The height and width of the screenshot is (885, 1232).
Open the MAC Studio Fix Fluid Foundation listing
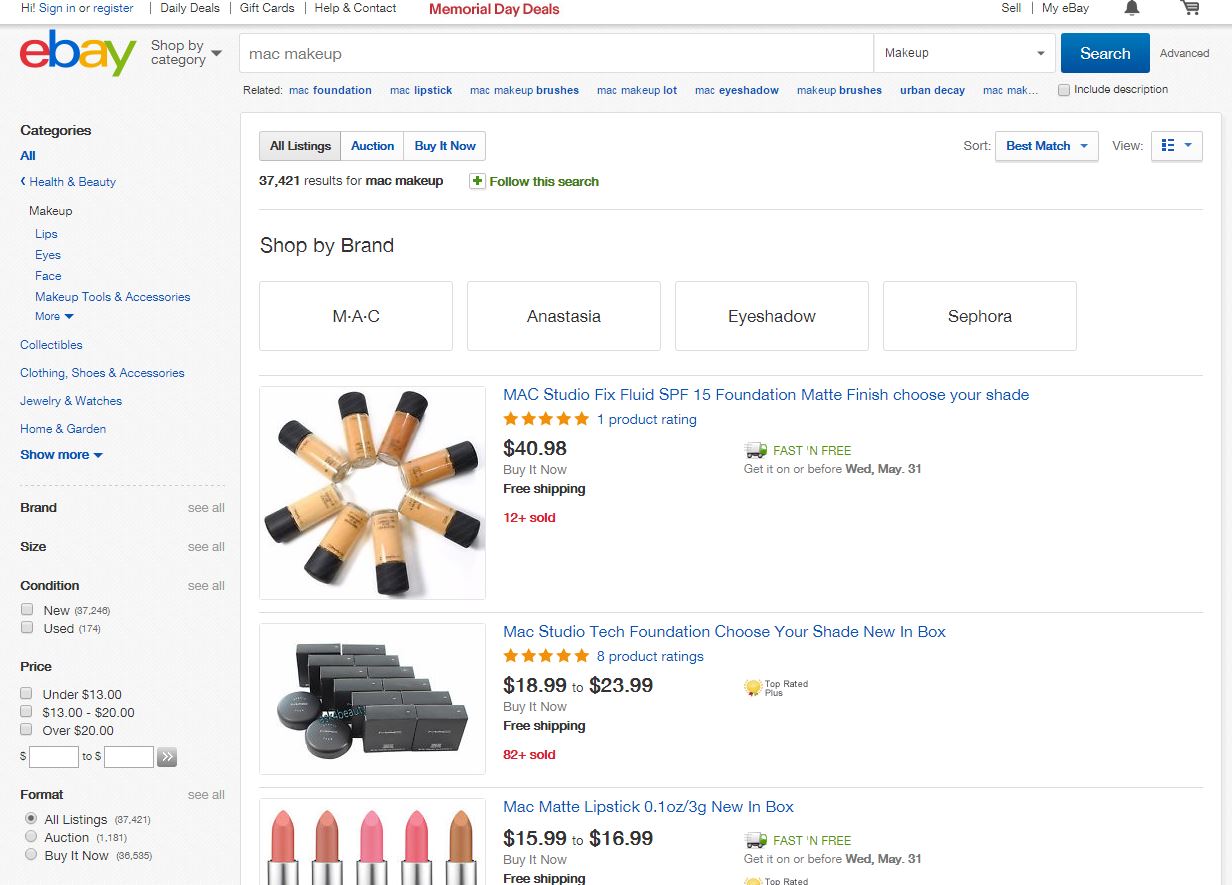click(765, 394)
